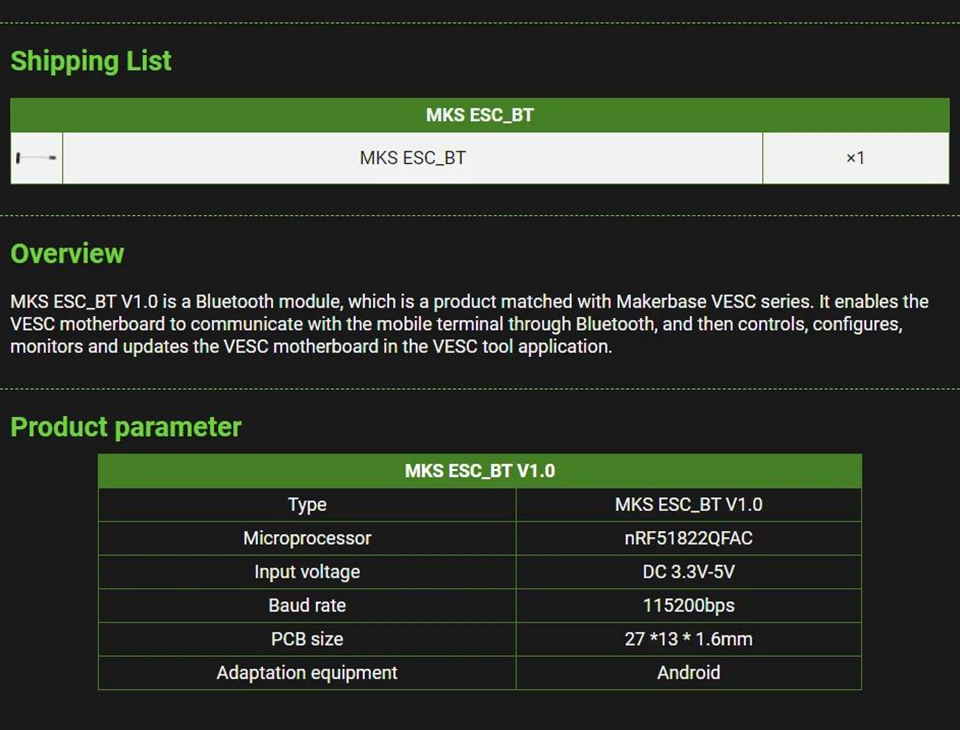Click the Type row label
This screenshot has height=730, width=960.
click(x=307, y=505)
